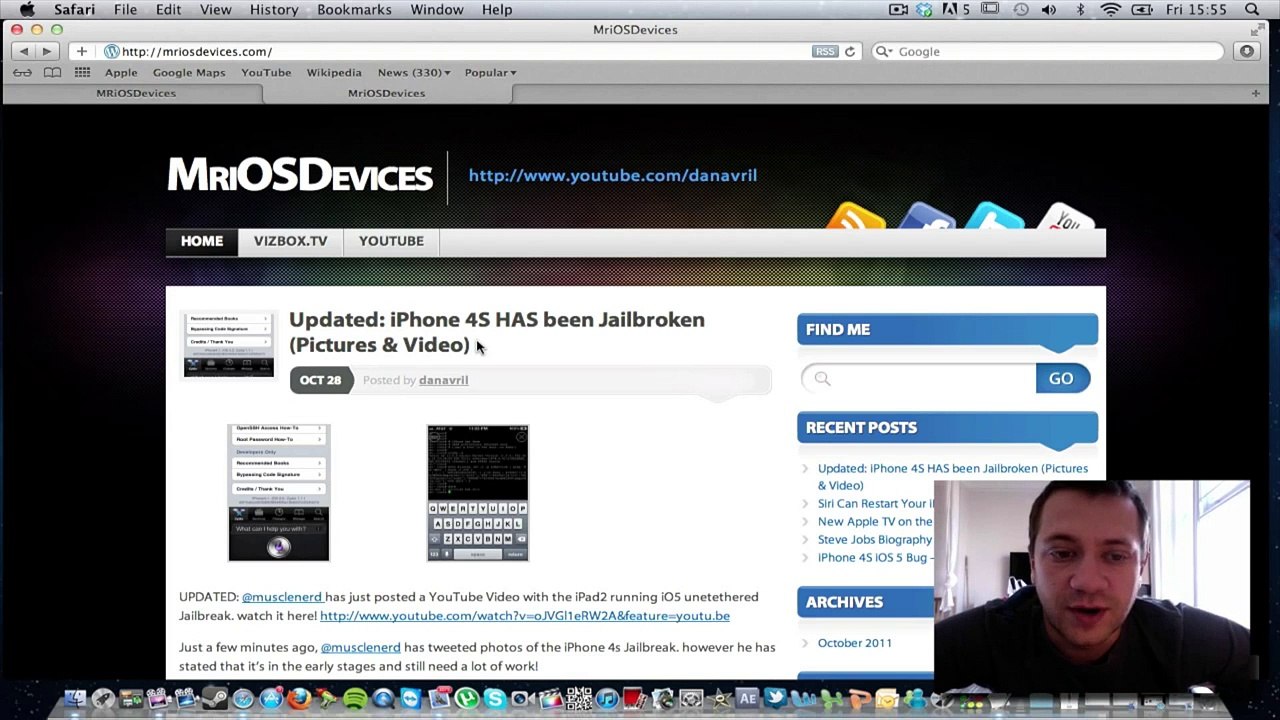Expand the Popular bookmarks dropdown
The height and width of the screenshot is (720, 1280).
(x=490, y=72)
